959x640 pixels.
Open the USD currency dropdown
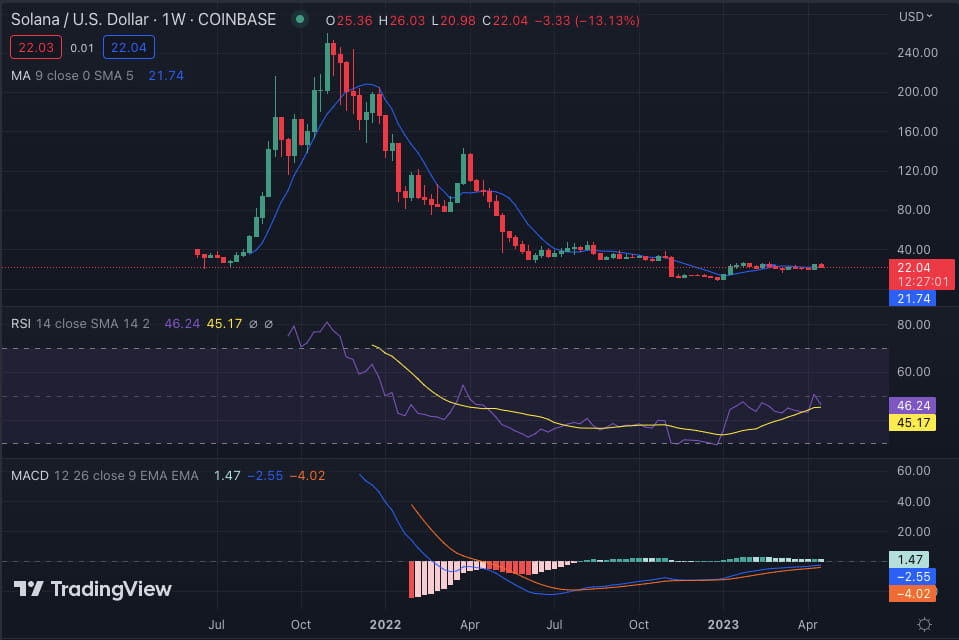coord(916,17)
